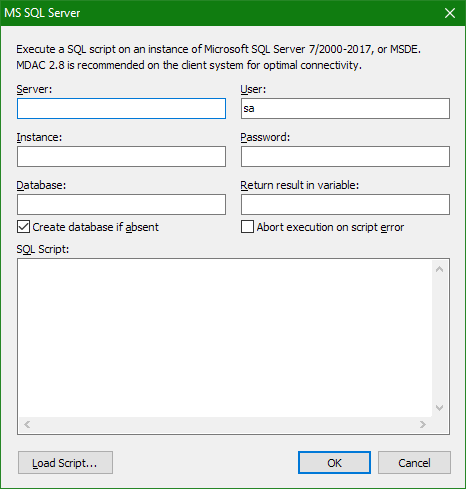Viewport: 466px width, 489px height.
Task: Focus the Instance text box
Action: tap(121, 156)
